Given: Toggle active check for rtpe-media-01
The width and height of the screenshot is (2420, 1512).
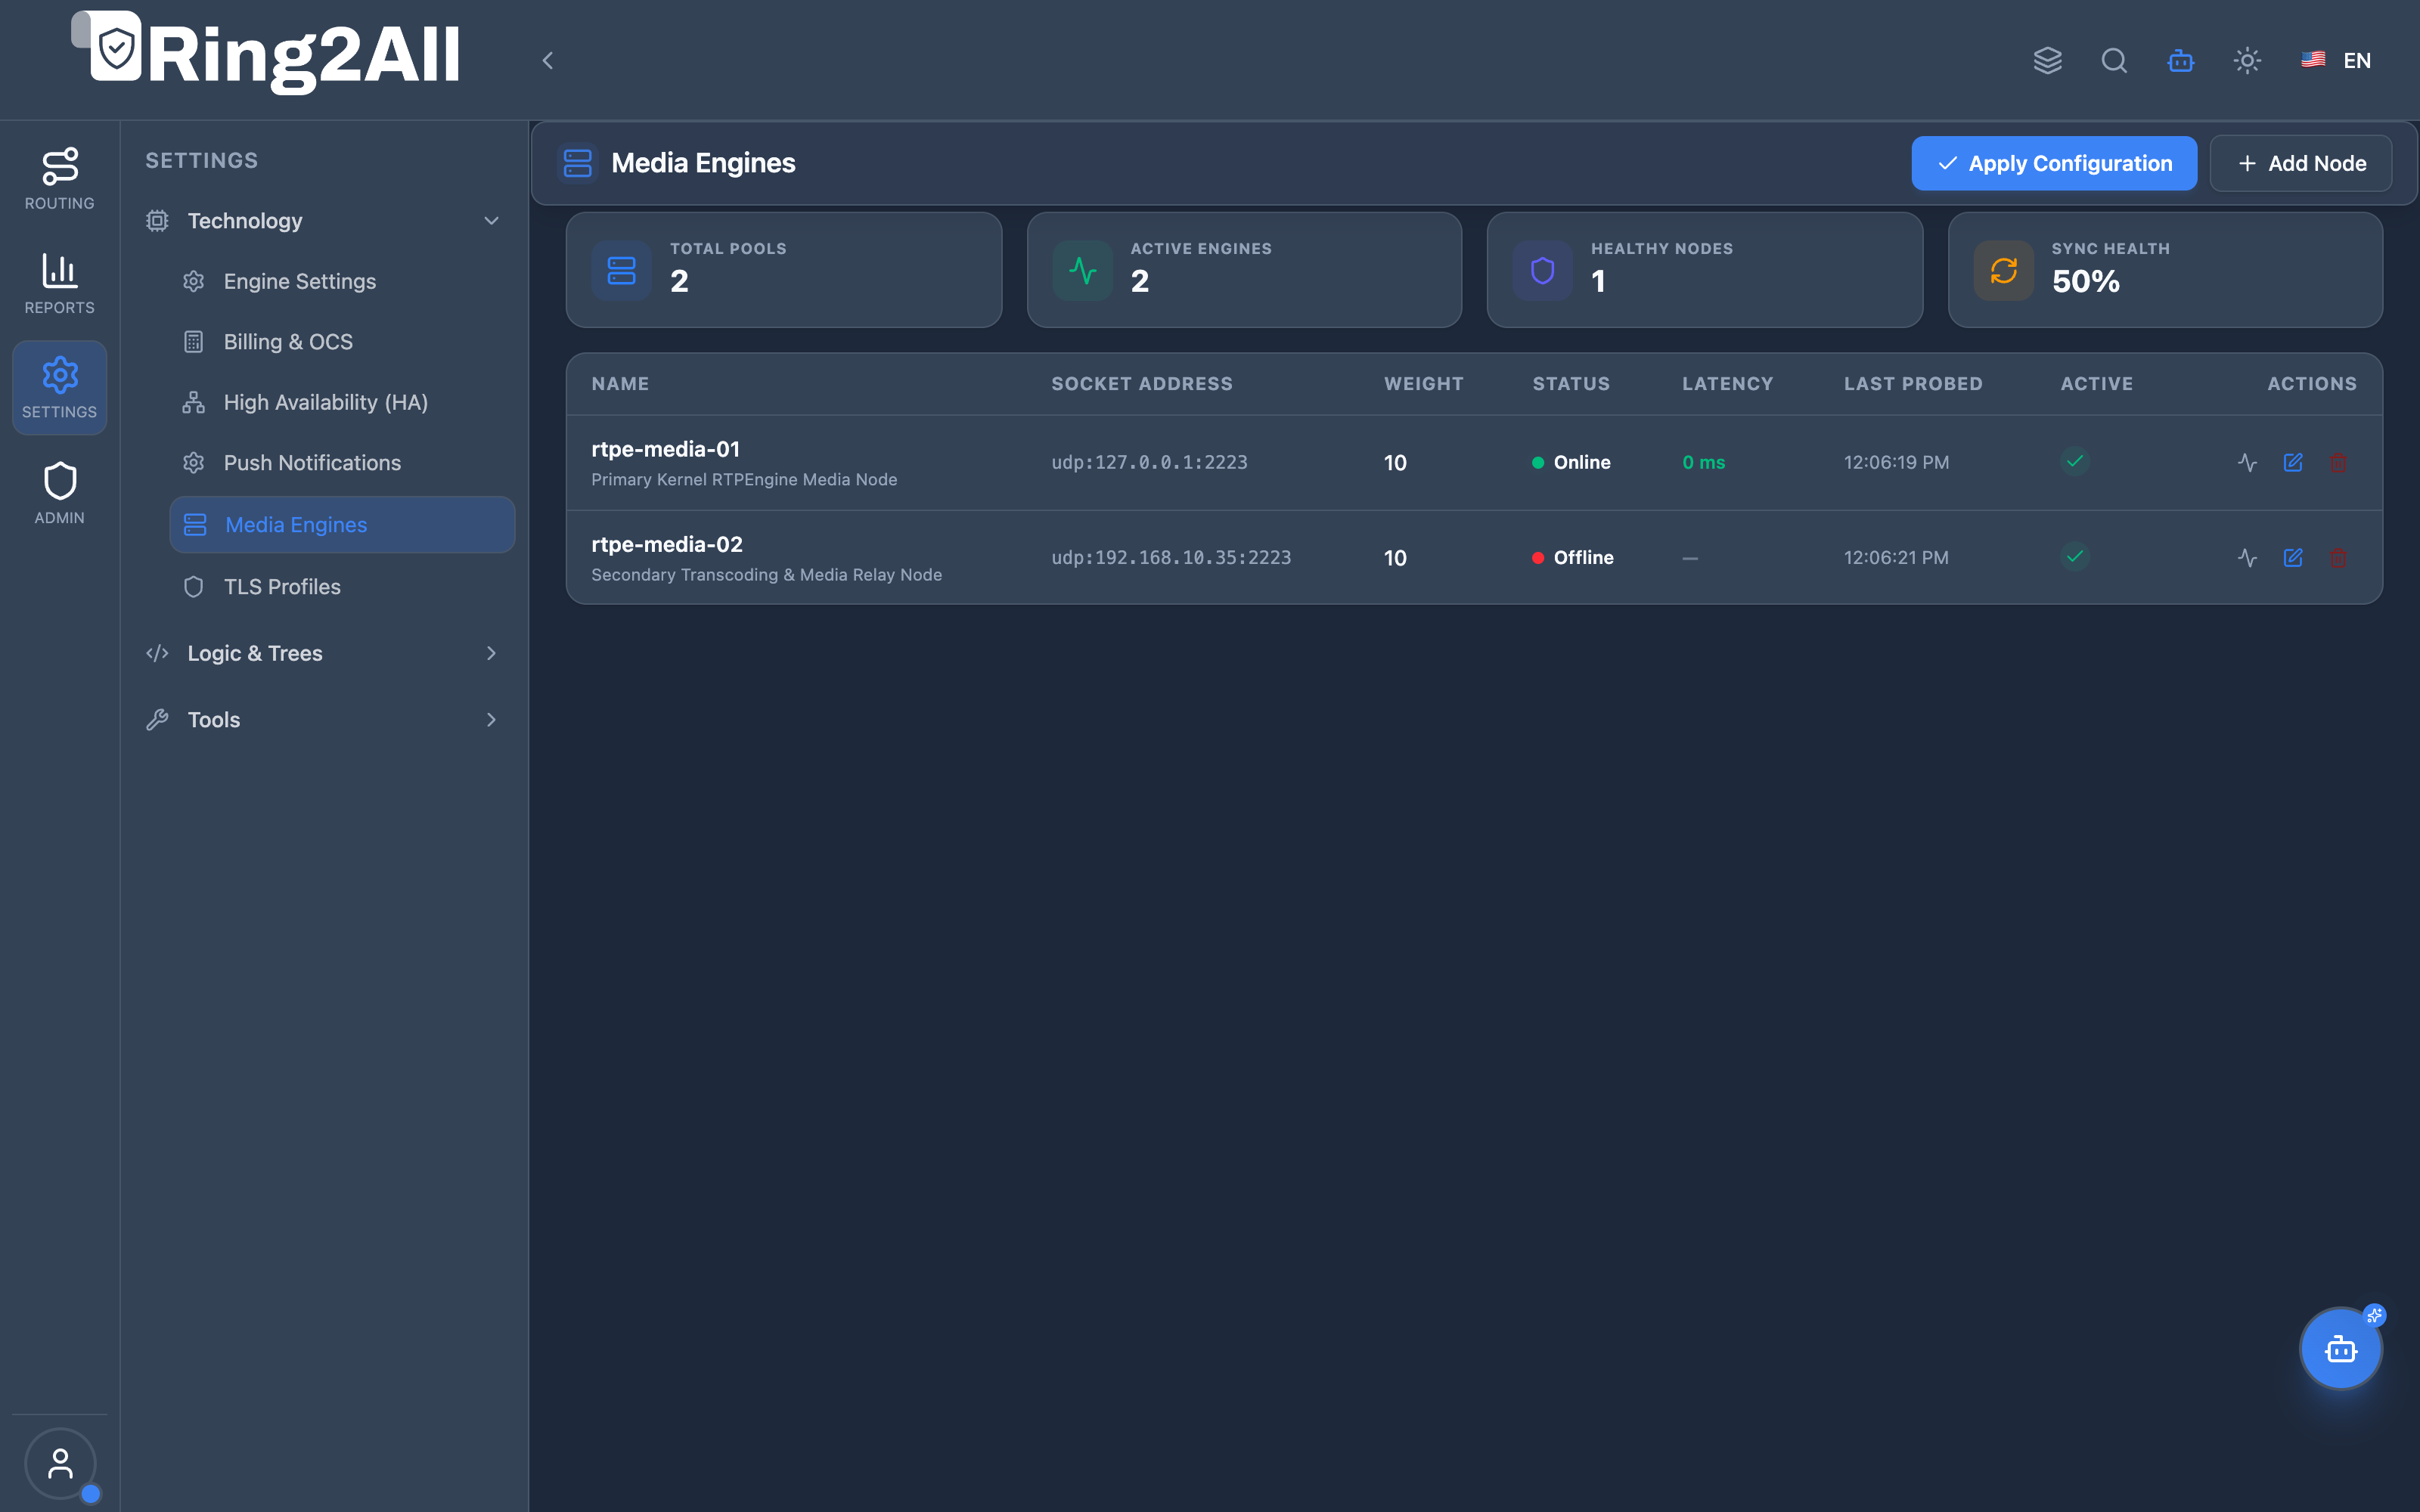Looking at the screenshot, I should pos(2075,461).
